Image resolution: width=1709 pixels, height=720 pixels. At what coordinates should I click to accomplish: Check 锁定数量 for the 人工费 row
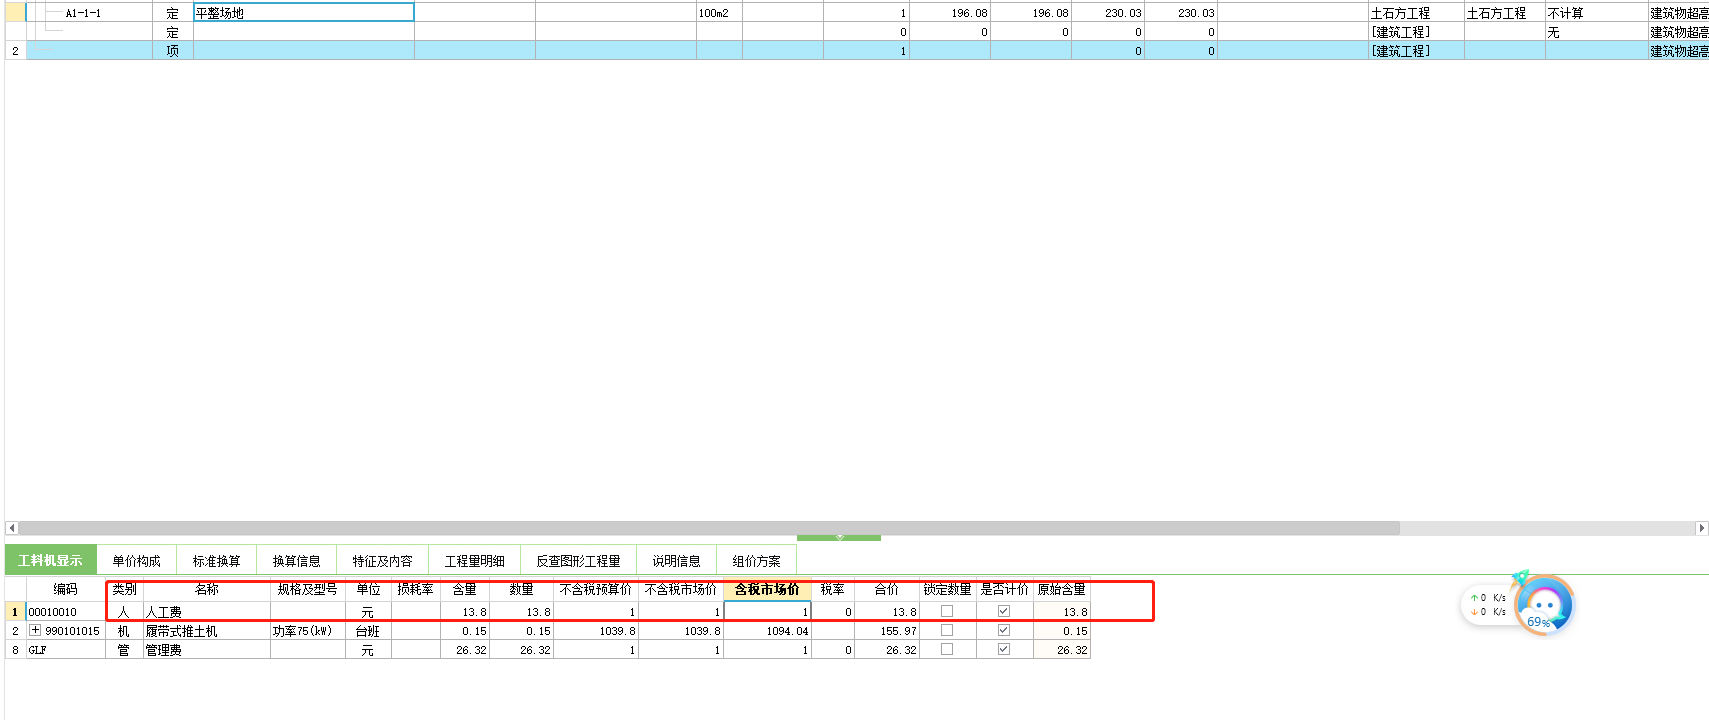click(x=947, y=611)
